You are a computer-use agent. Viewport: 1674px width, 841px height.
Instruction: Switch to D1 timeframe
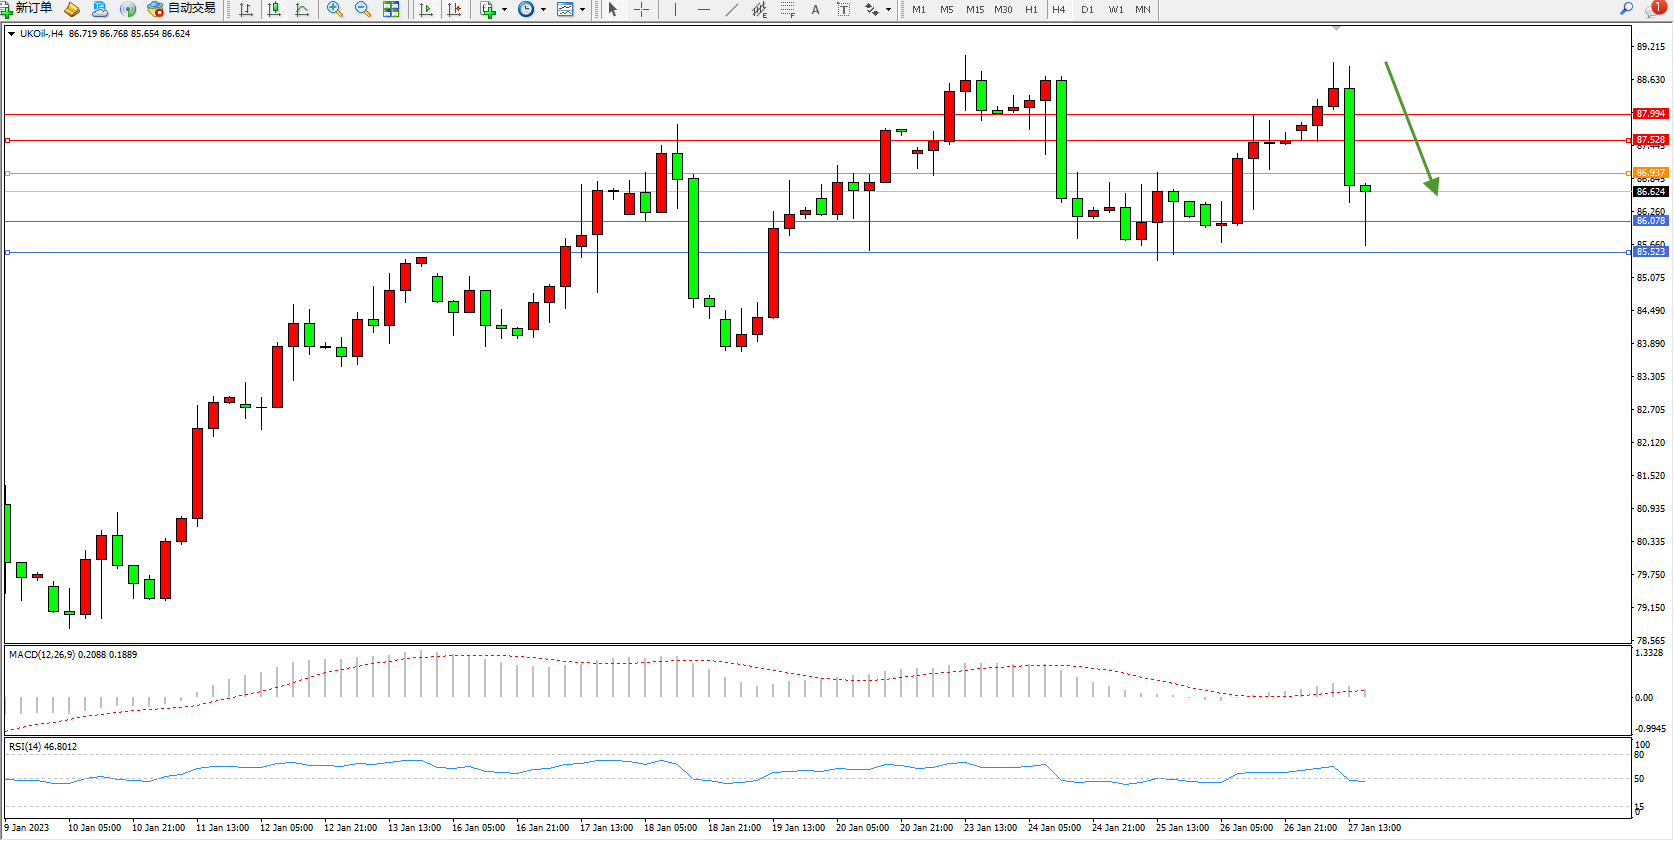(x=1087, y=9)
